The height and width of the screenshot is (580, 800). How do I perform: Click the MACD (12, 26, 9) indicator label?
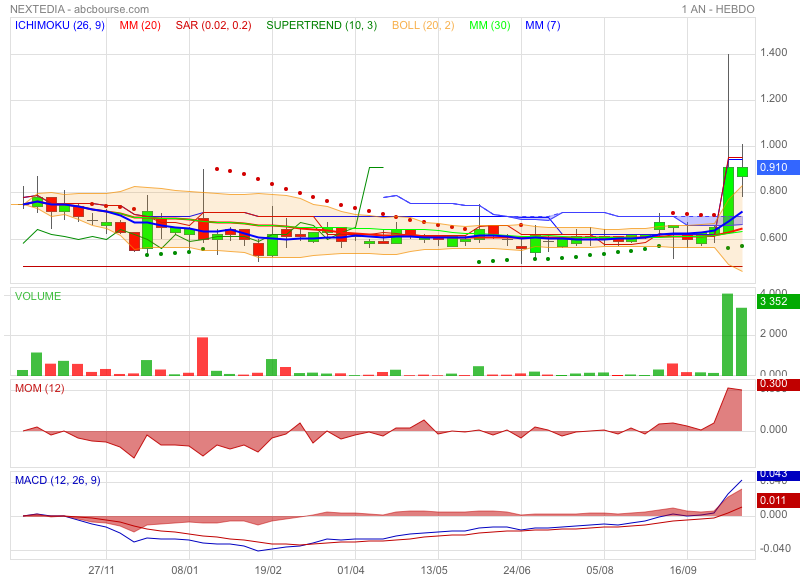[58, 480]
